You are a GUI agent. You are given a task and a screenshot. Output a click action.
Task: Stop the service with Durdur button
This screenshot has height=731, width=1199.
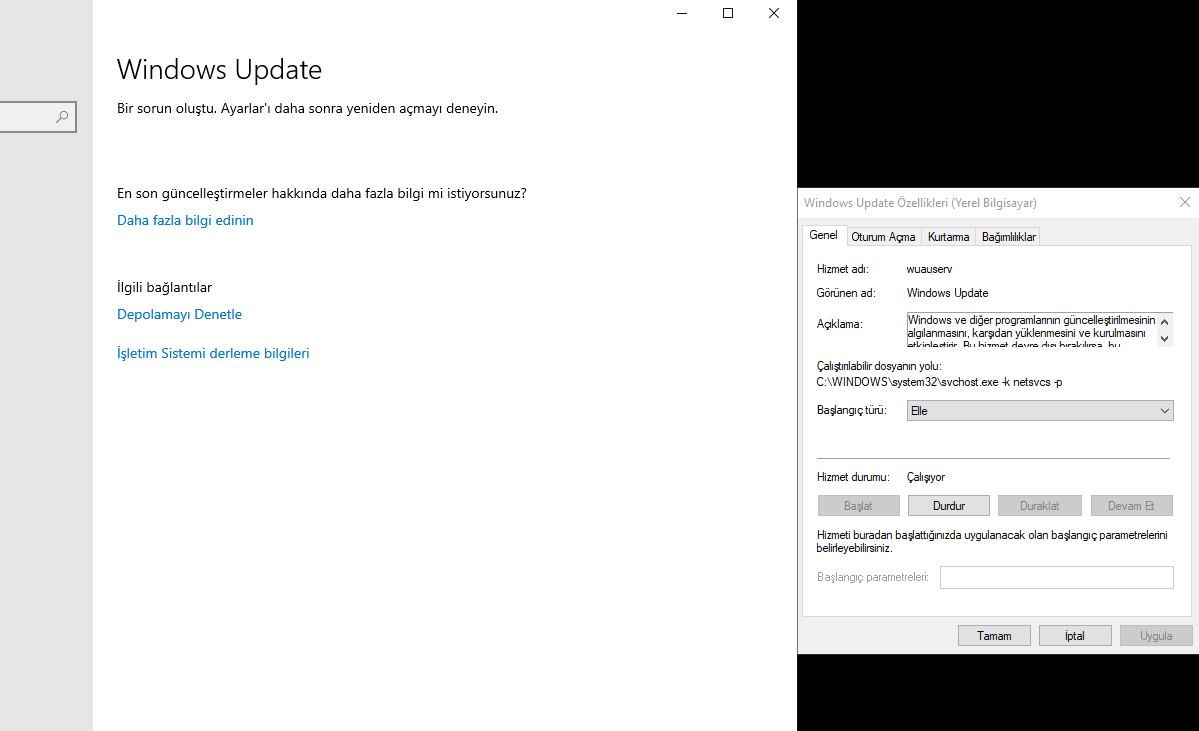(x=949, y=505)
